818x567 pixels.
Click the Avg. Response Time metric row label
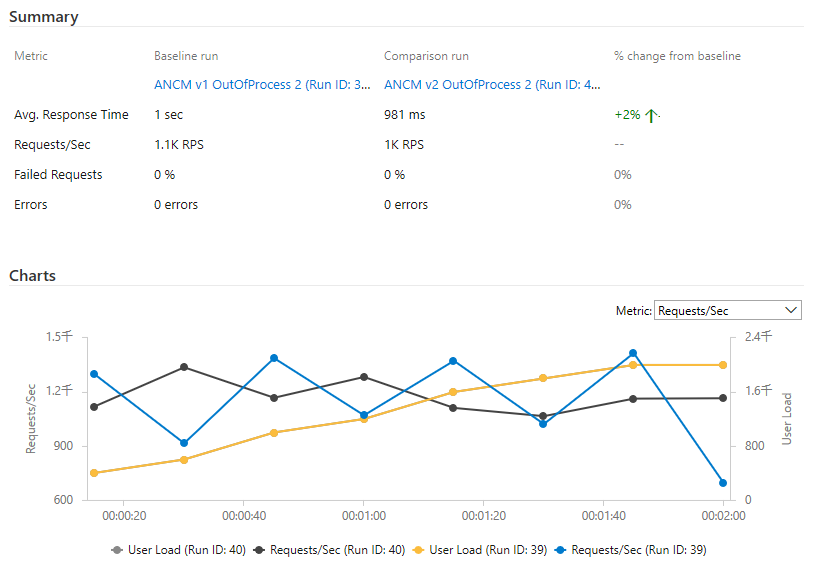tap(71, 115)
